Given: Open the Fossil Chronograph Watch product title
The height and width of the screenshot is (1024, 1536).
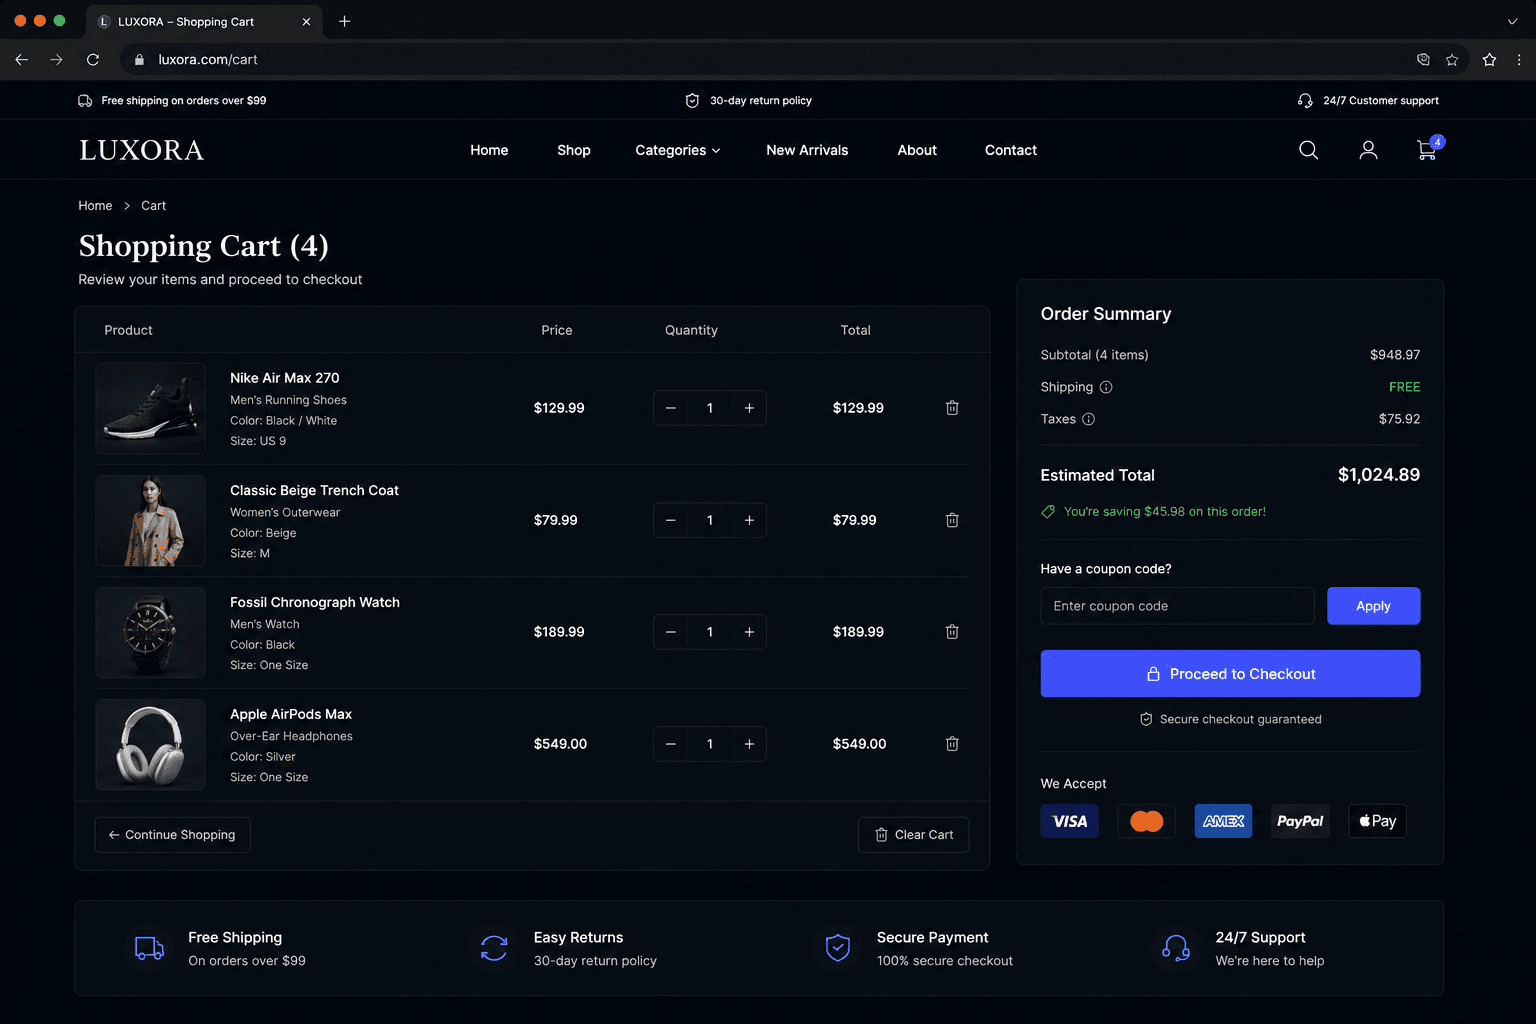Looking at the screenshot, I should [x=315, y=602].
